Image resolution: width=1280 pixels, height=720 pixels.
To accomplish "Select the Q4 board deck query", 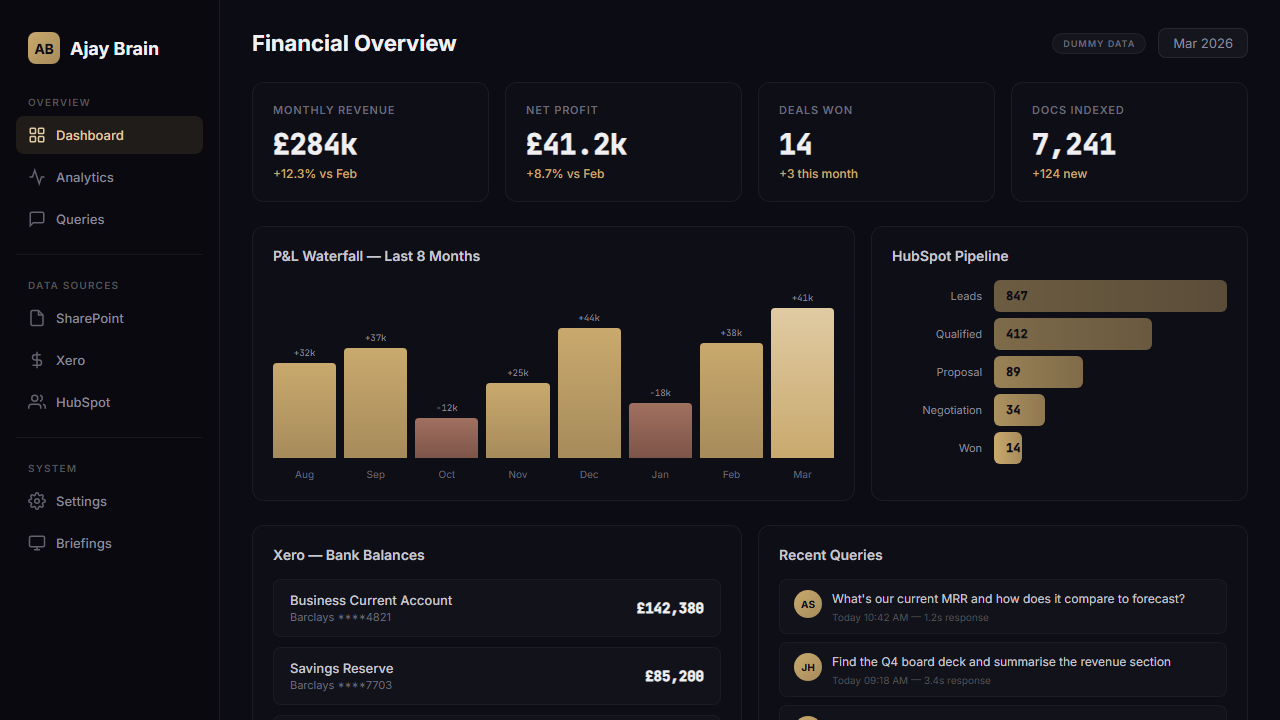I will 1002,669.
